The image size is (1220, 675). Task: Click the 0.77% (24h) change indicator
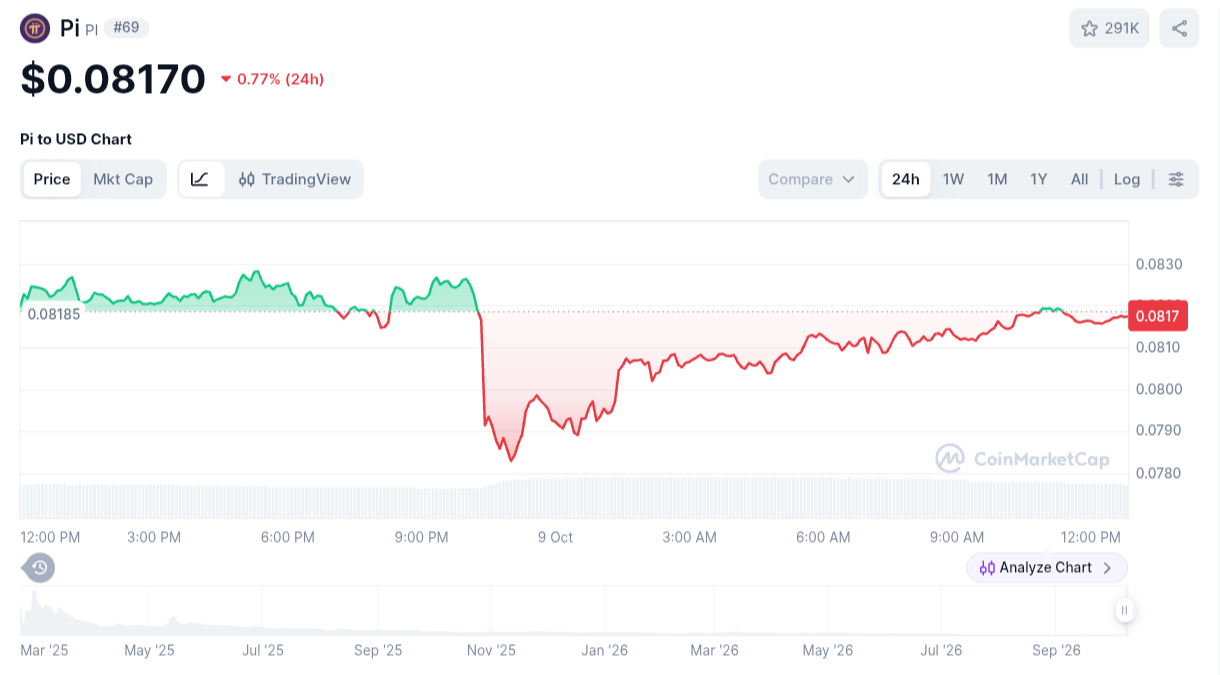click(272, 79)
